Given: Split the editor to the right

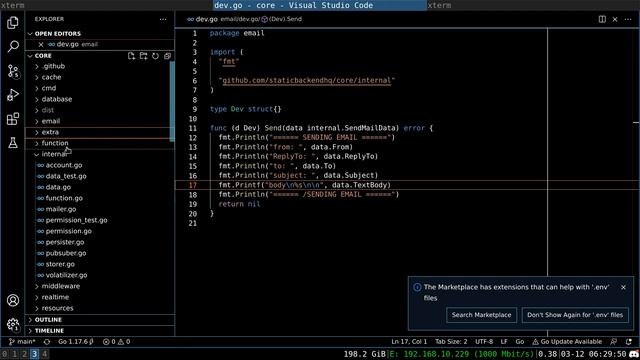Looking at the screenshot, I should click(x=602, y=19).
